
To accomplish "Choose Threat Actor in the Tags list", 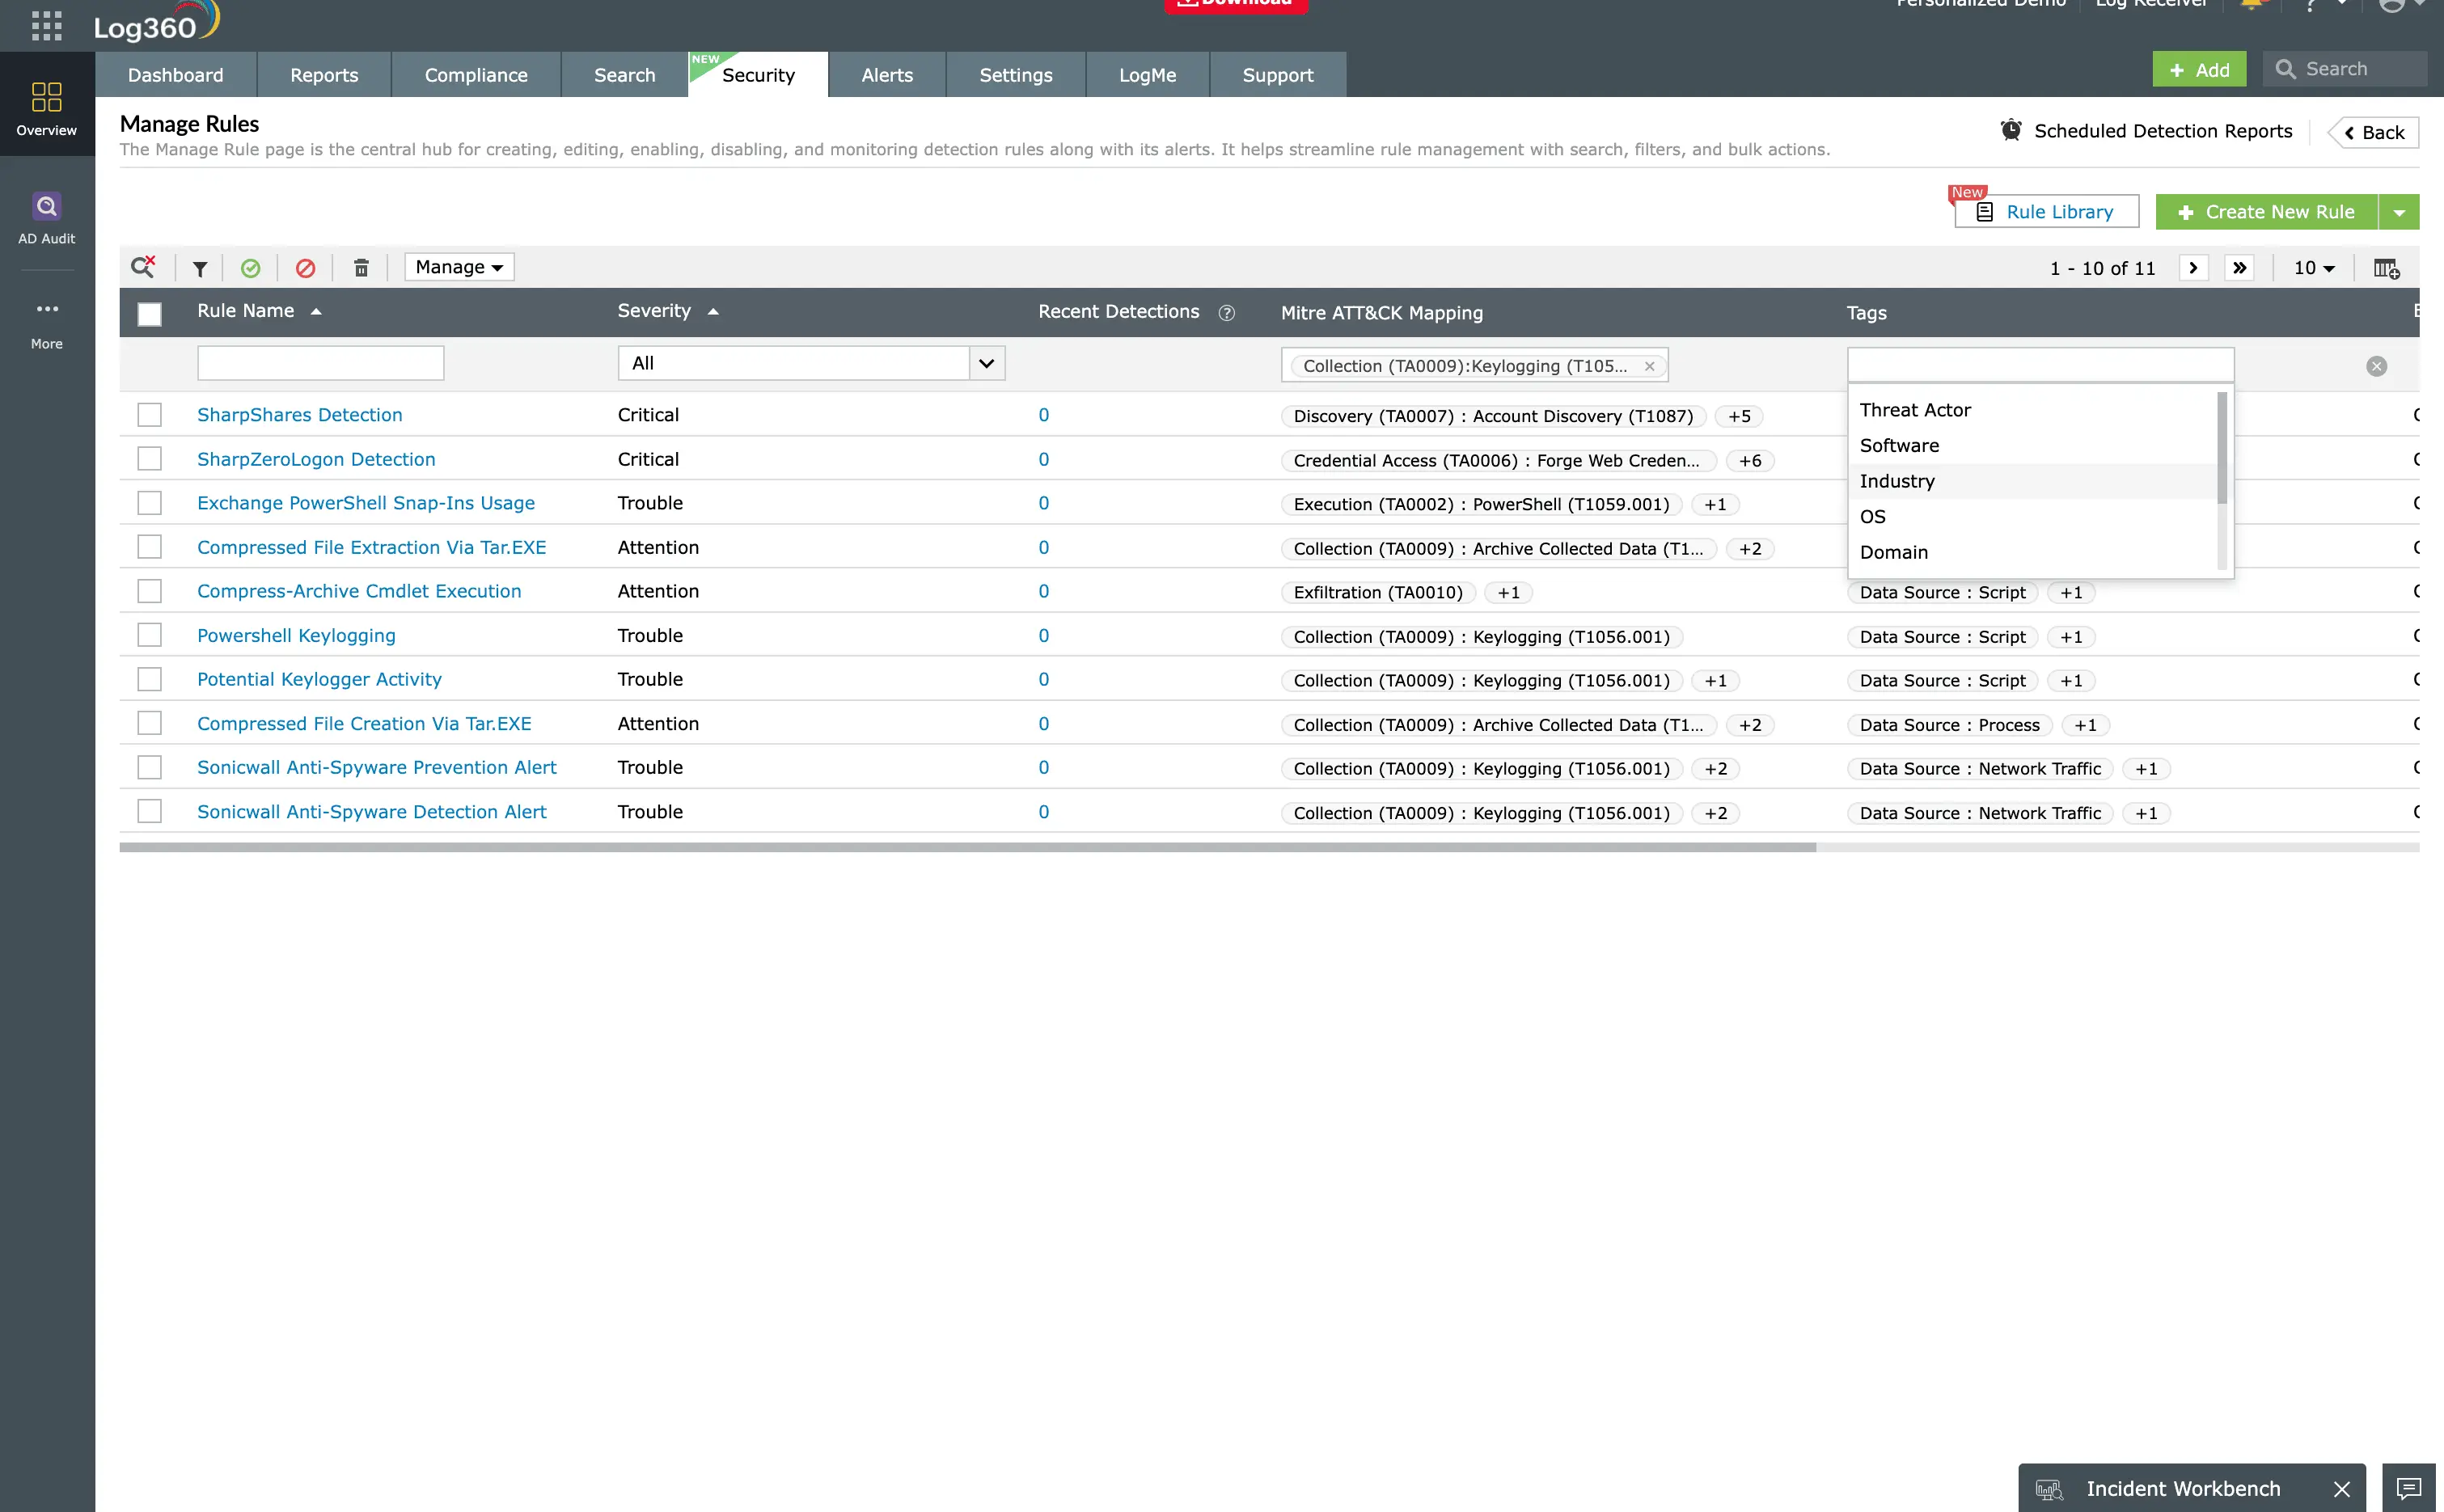I will [2031, 410].
